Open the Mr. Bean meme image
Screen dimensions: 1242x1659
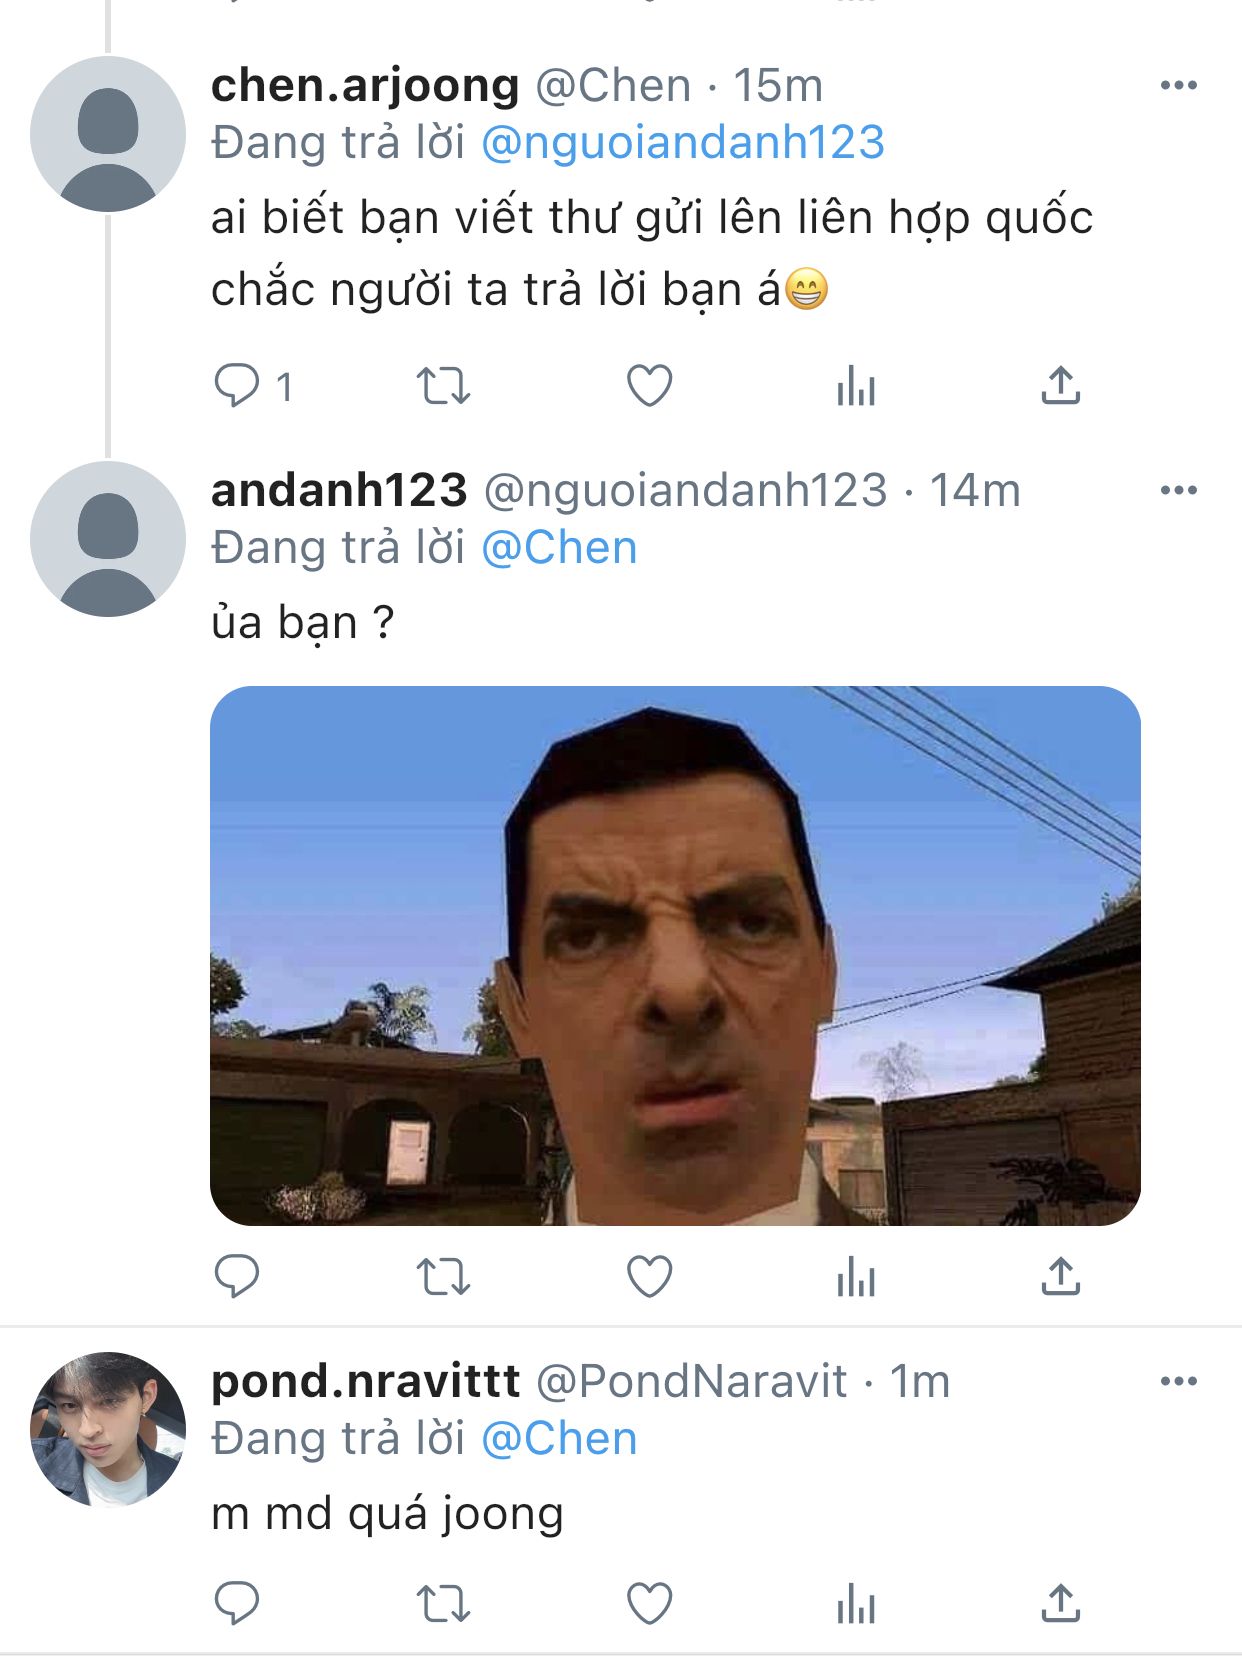point(675,956)
